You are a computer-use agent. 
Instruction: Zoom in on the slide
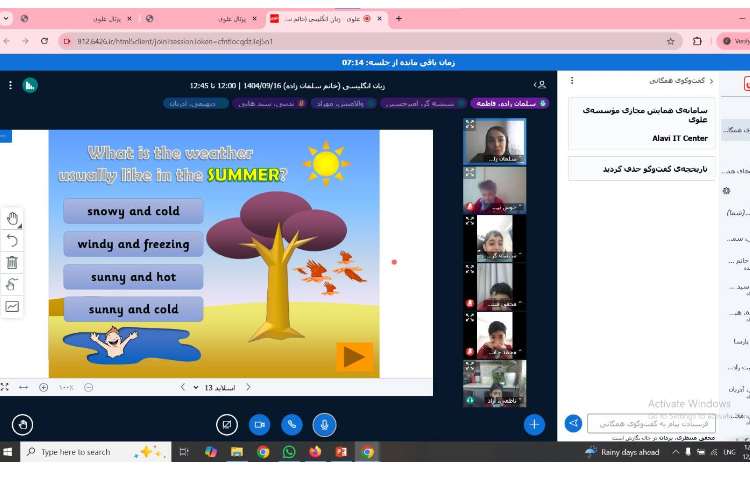point(43,387)
